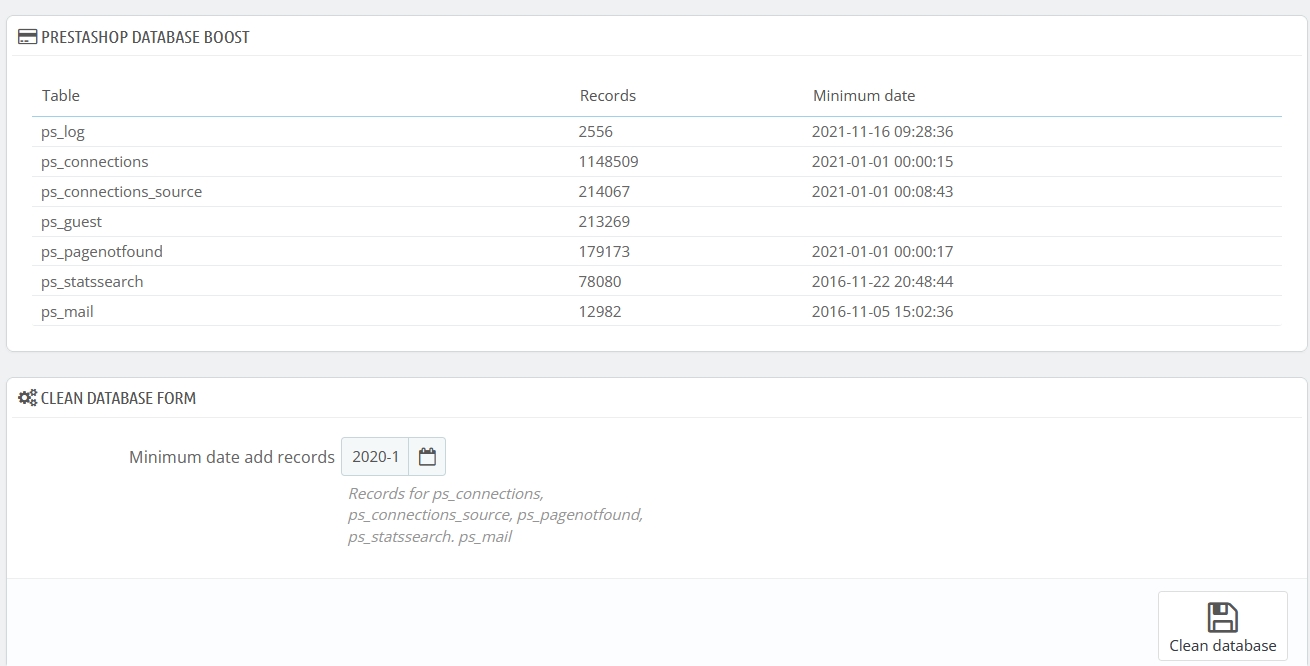
Task: Select the ps_pagenotfound table name
Action: click(102, 252)
